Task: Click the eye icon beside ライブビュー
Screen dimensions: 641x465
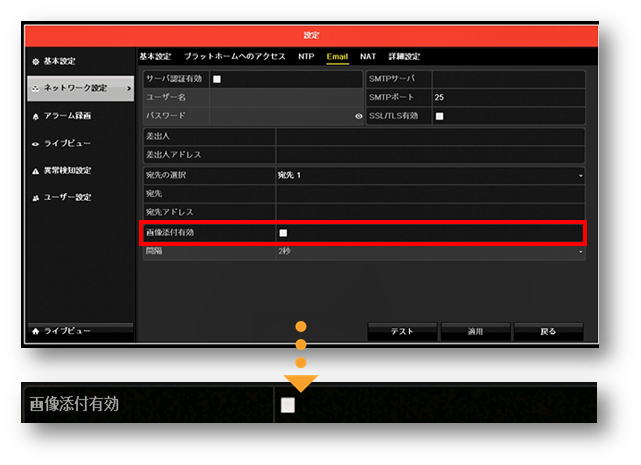Action: (36, 144)
